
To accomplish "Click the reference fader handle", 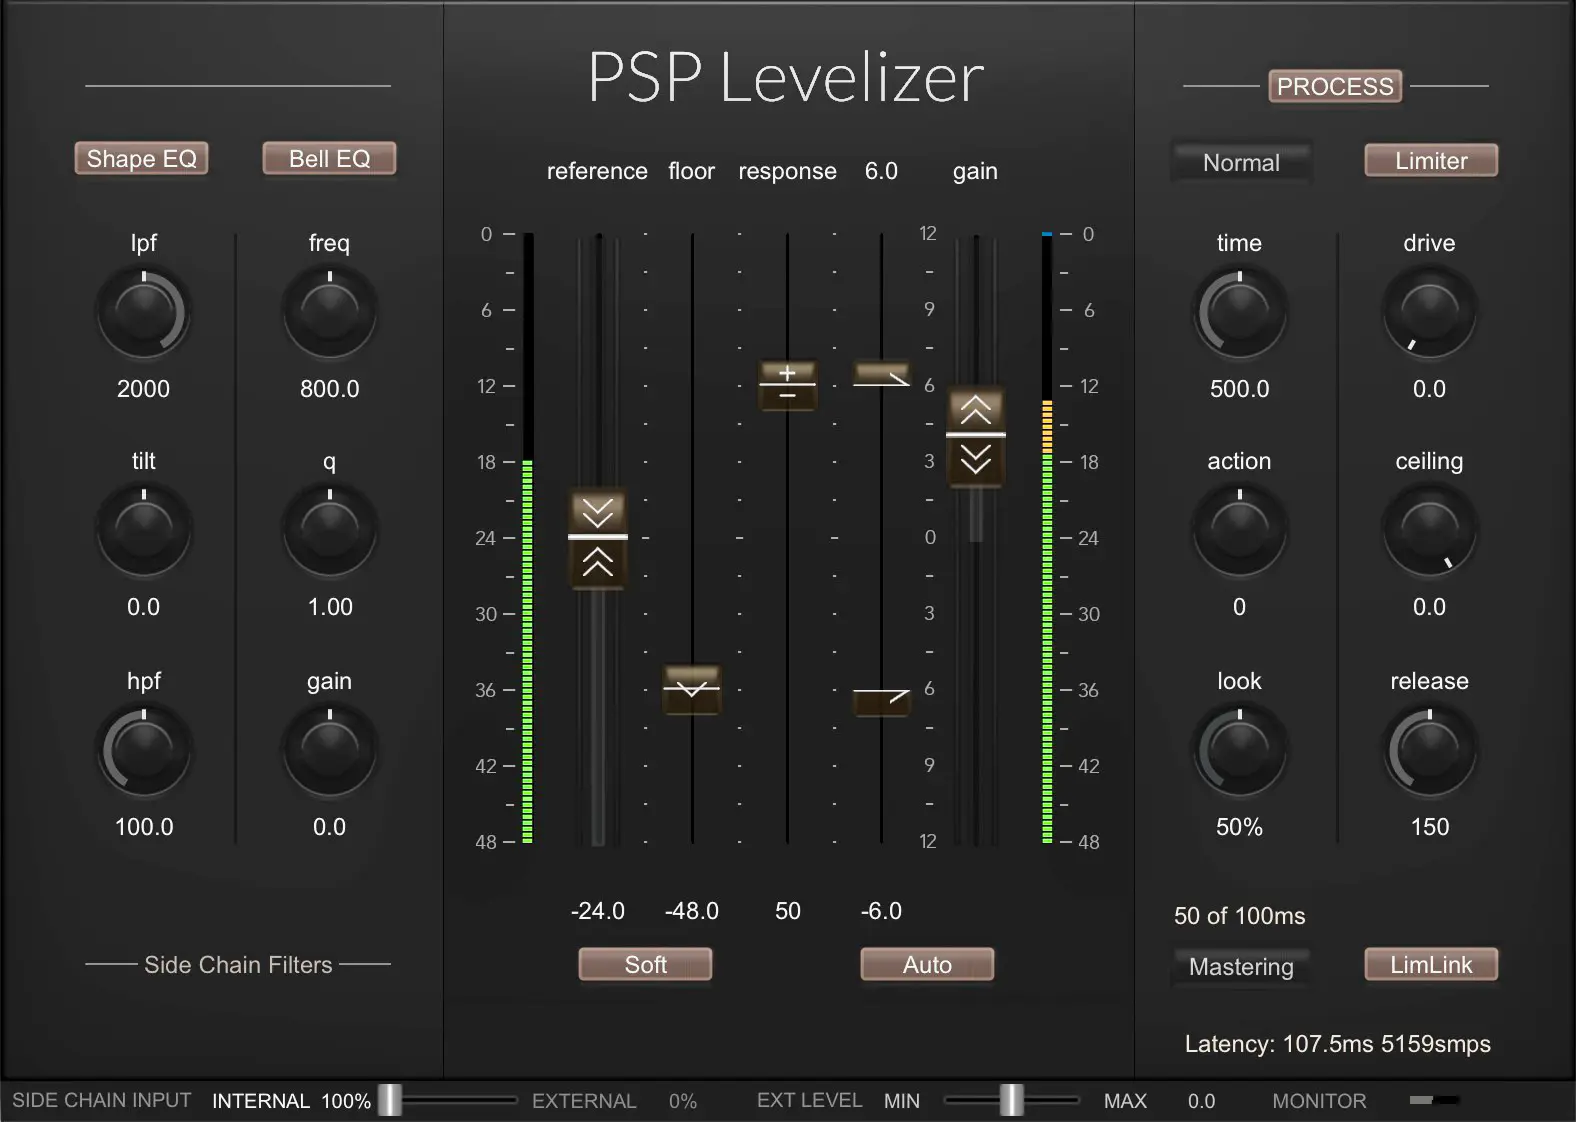I will click(598, 538).
